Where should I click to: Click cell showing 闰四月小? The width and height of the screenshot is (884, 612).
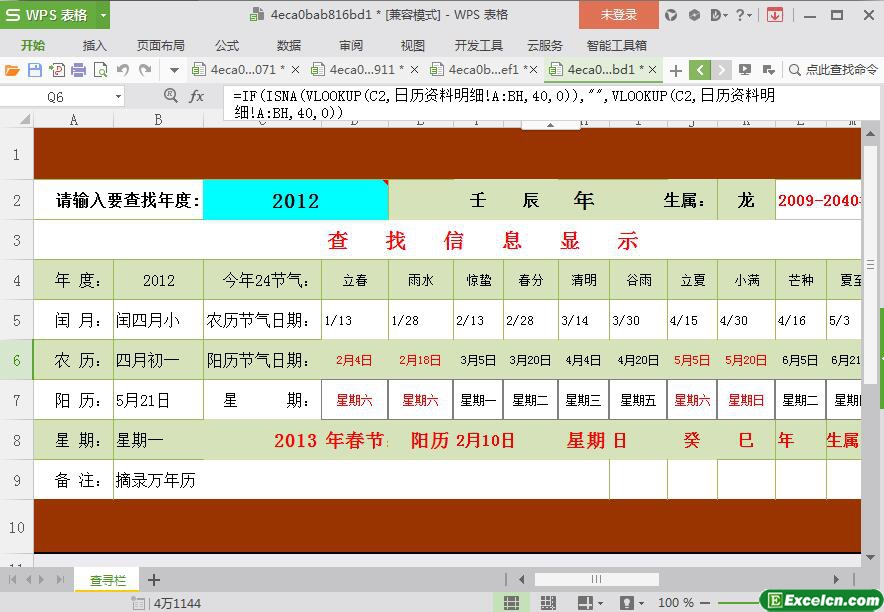tap(158, 320)
